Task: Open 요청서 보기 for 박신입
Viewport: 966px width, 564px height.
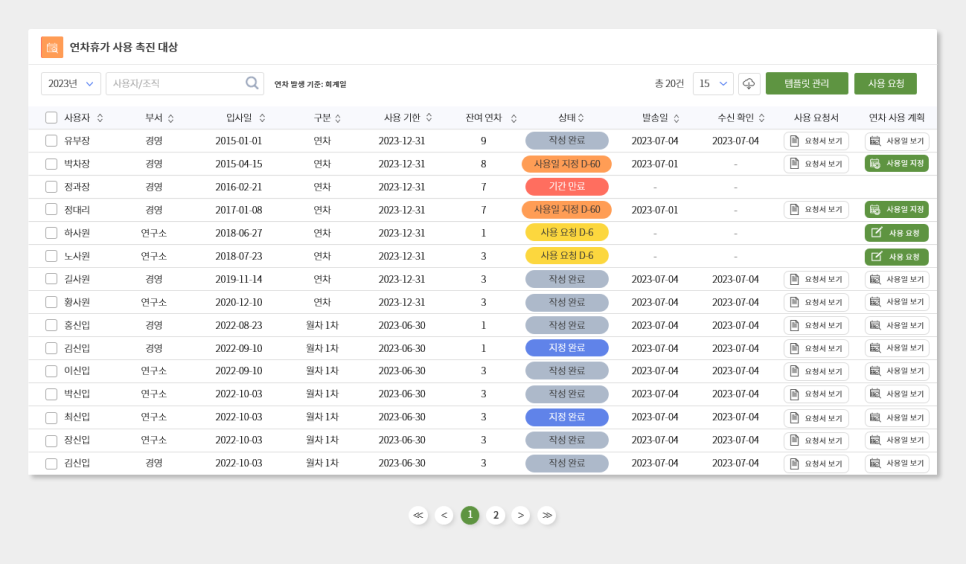Action: coord(816,394)
